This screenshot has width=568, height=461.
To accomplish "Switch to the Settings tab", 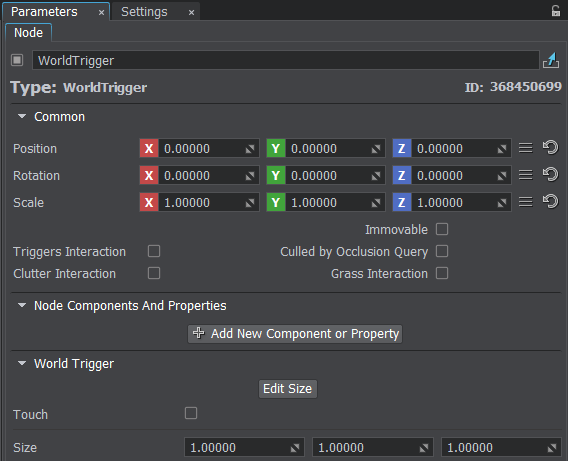I will (x=144, y=12).
